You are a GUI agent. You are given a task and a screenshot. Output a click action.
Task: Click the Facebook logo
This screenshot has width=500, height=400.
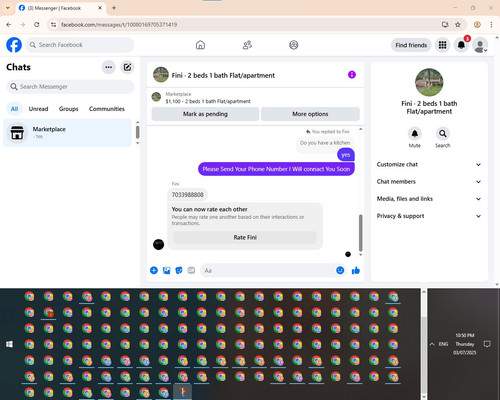(x=14, y=45)
